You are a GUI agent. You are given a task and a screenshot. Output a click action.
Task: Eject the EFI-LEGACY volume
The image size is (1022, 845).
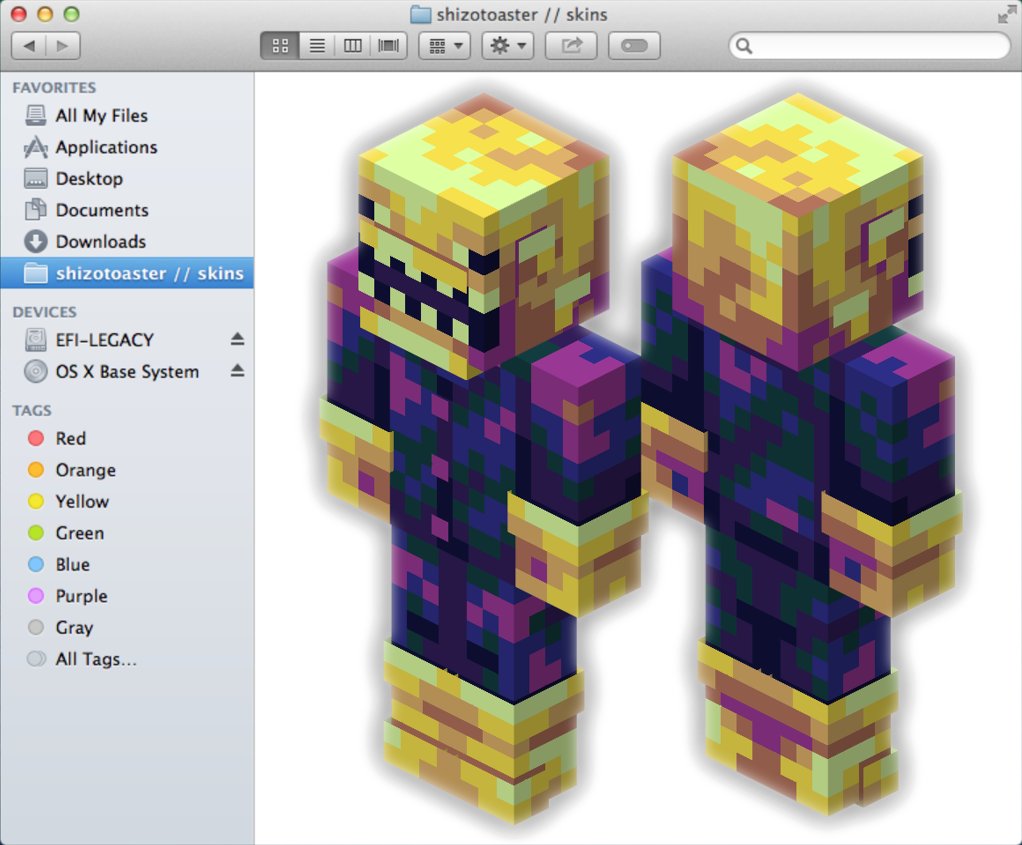point(237,339)
